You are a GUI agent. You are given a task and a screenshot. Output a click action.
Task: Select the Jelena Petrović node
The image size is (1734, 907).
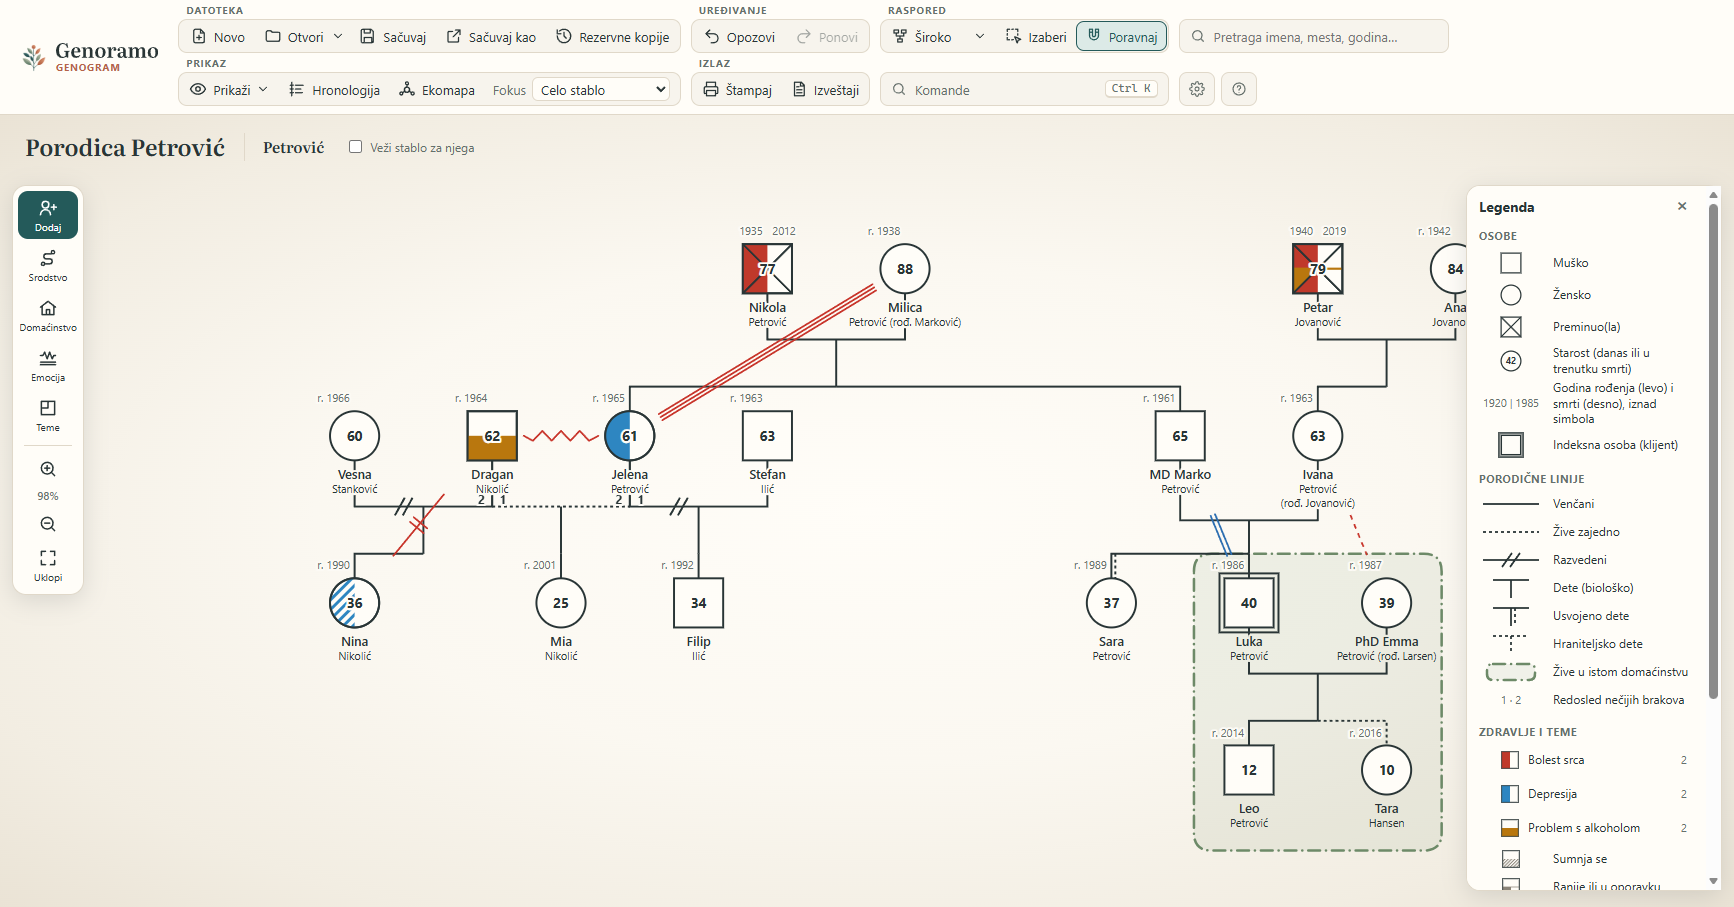[x=630, y=436]
